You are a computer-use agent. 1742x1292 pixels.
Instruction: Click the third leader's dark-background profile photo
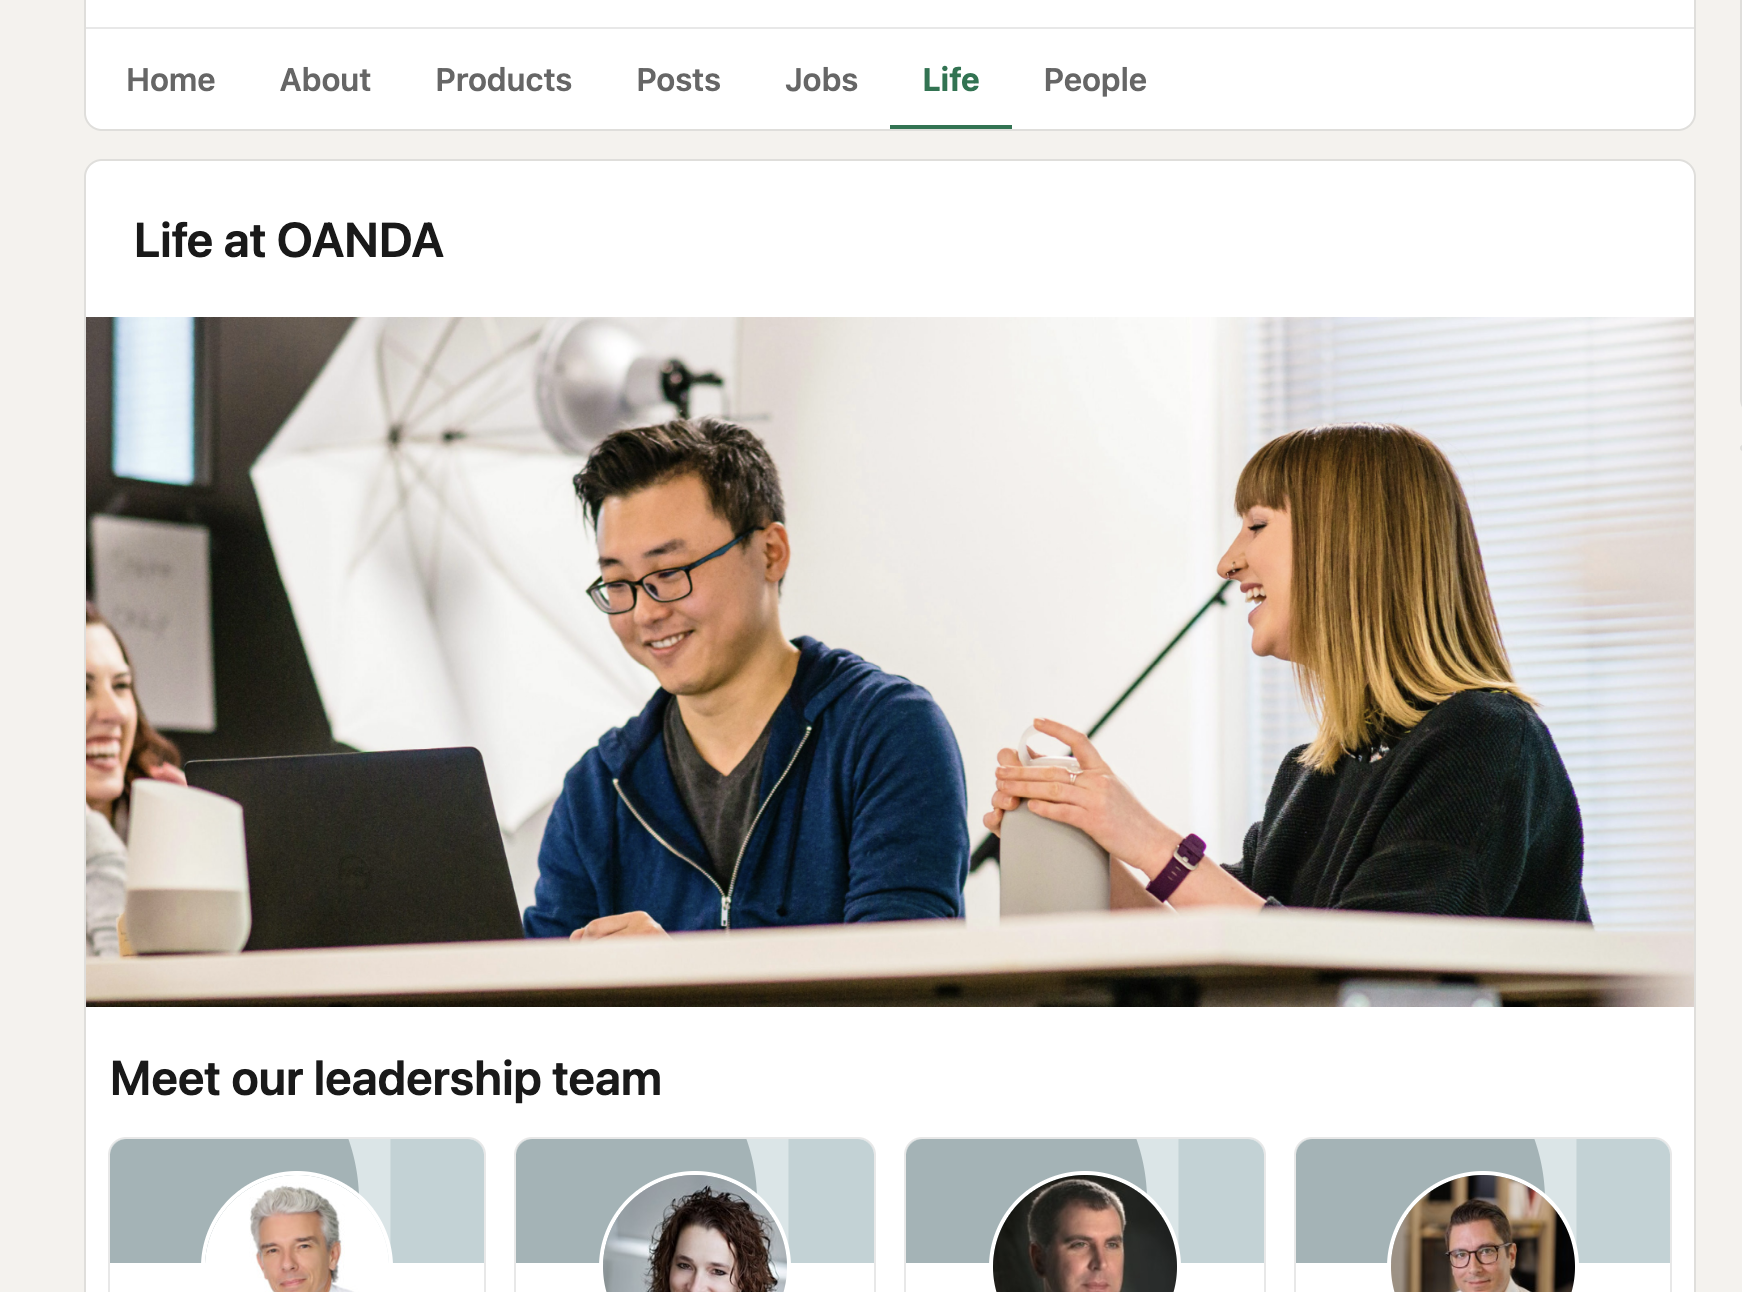[1085, 1233]
